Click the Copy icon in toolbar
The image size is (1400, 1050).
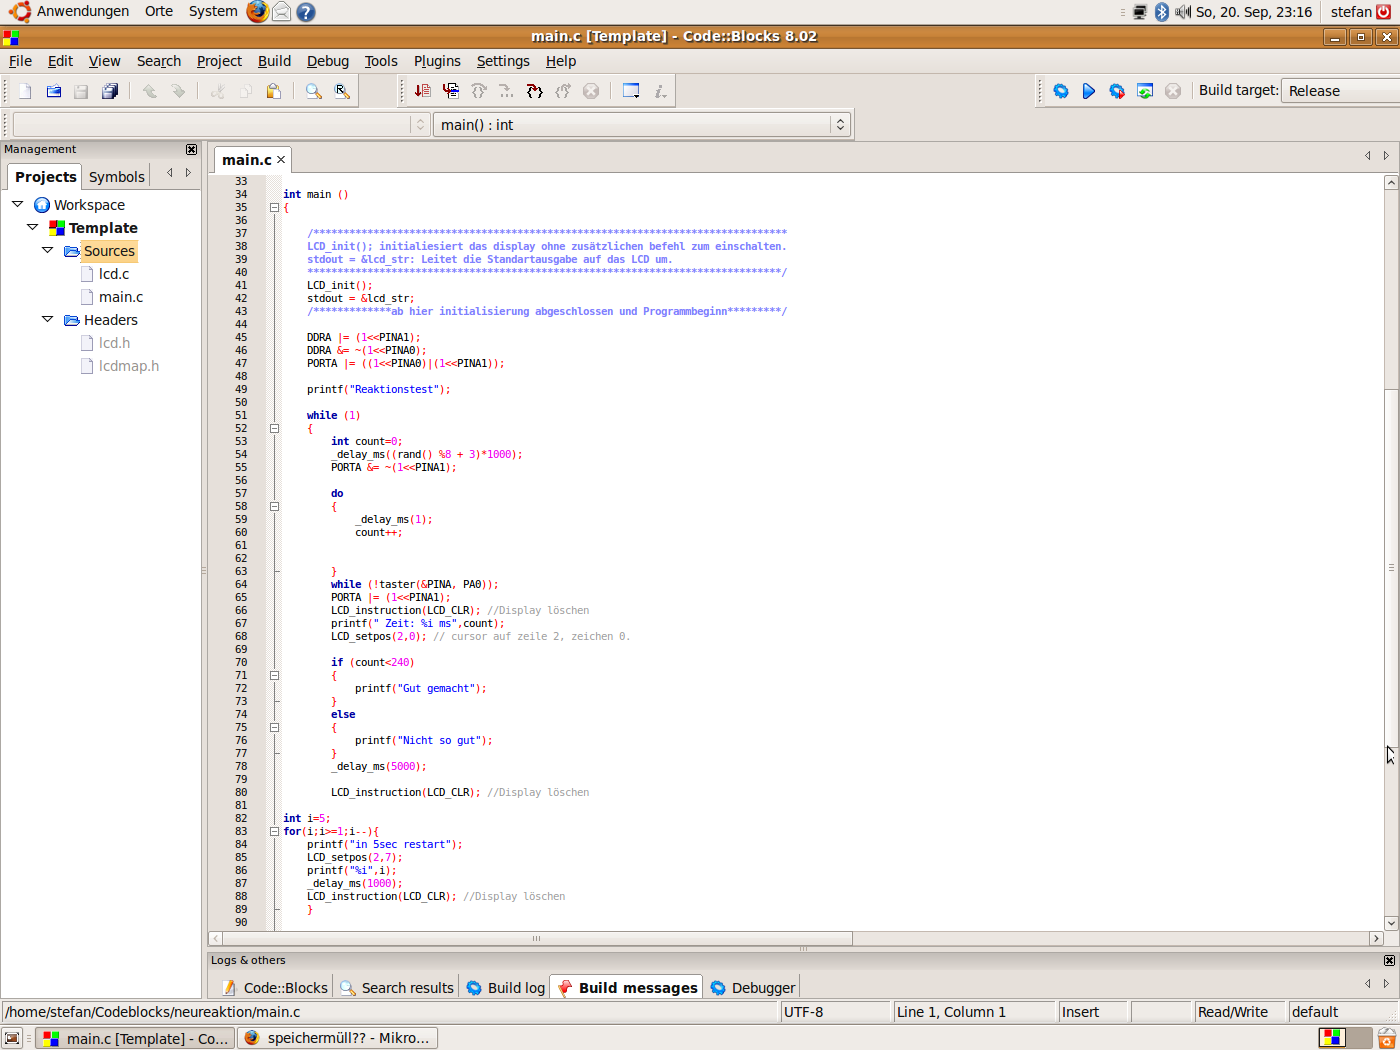click(246, 91)
